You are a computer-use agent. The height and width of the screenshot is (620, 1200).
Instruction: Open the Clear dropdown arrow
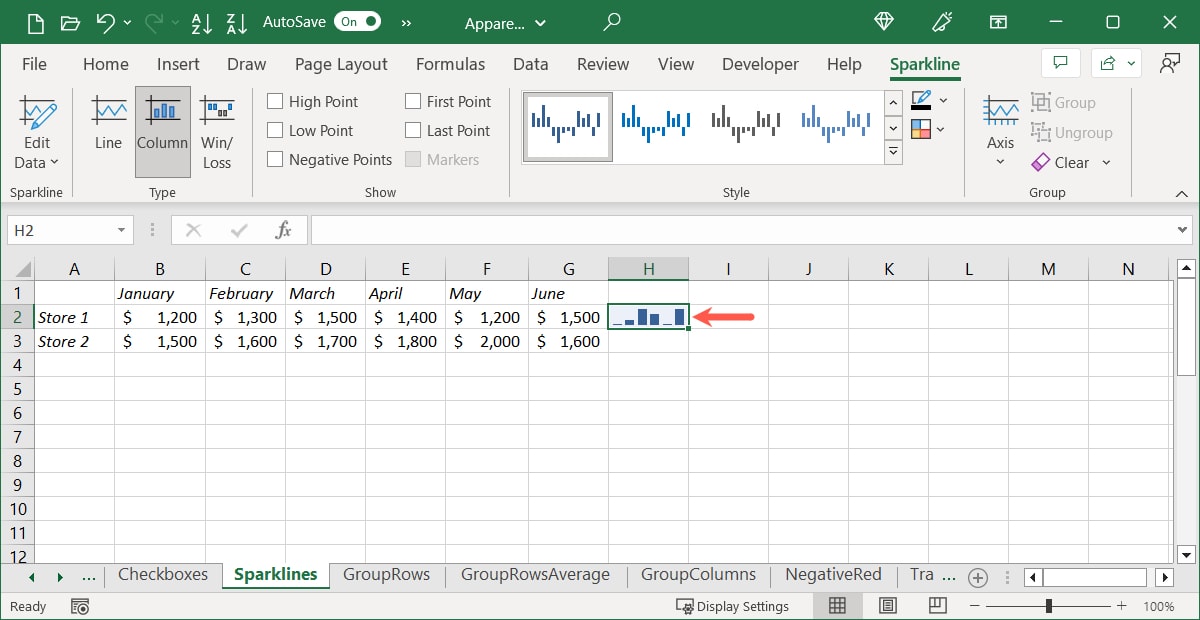pos(1104,162)
